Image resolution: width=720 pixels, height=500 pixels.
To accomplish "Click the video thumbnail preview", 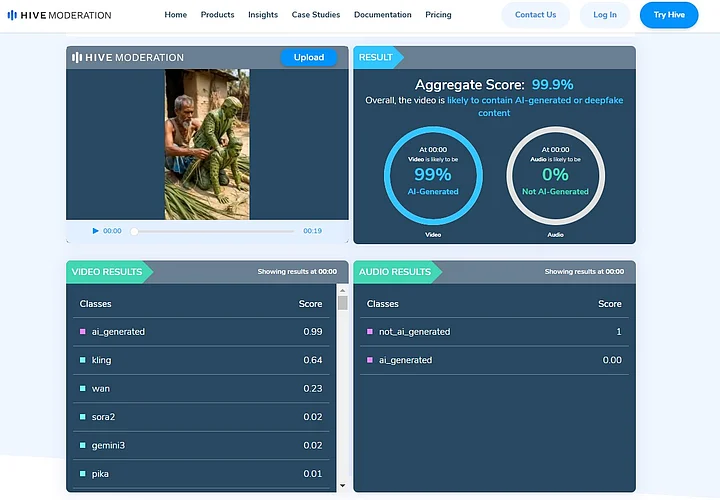I will click(x=207, y=144).
